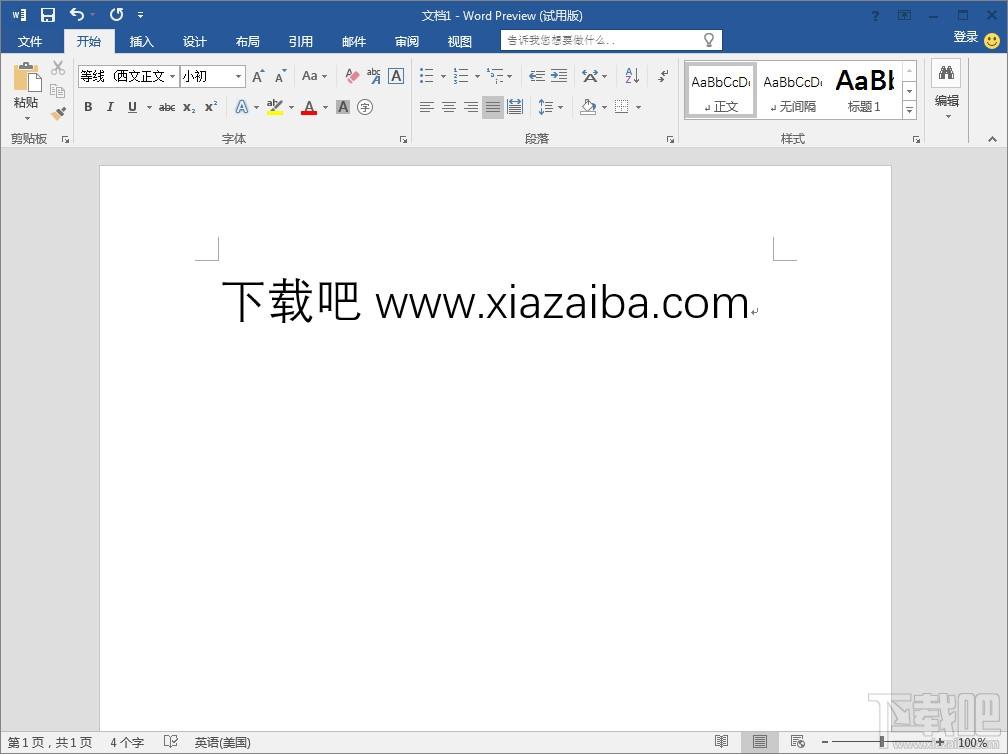The width and height of the screenshot is (1008, 754).
Task: Open the Help question mark
Action: (875, 16)
